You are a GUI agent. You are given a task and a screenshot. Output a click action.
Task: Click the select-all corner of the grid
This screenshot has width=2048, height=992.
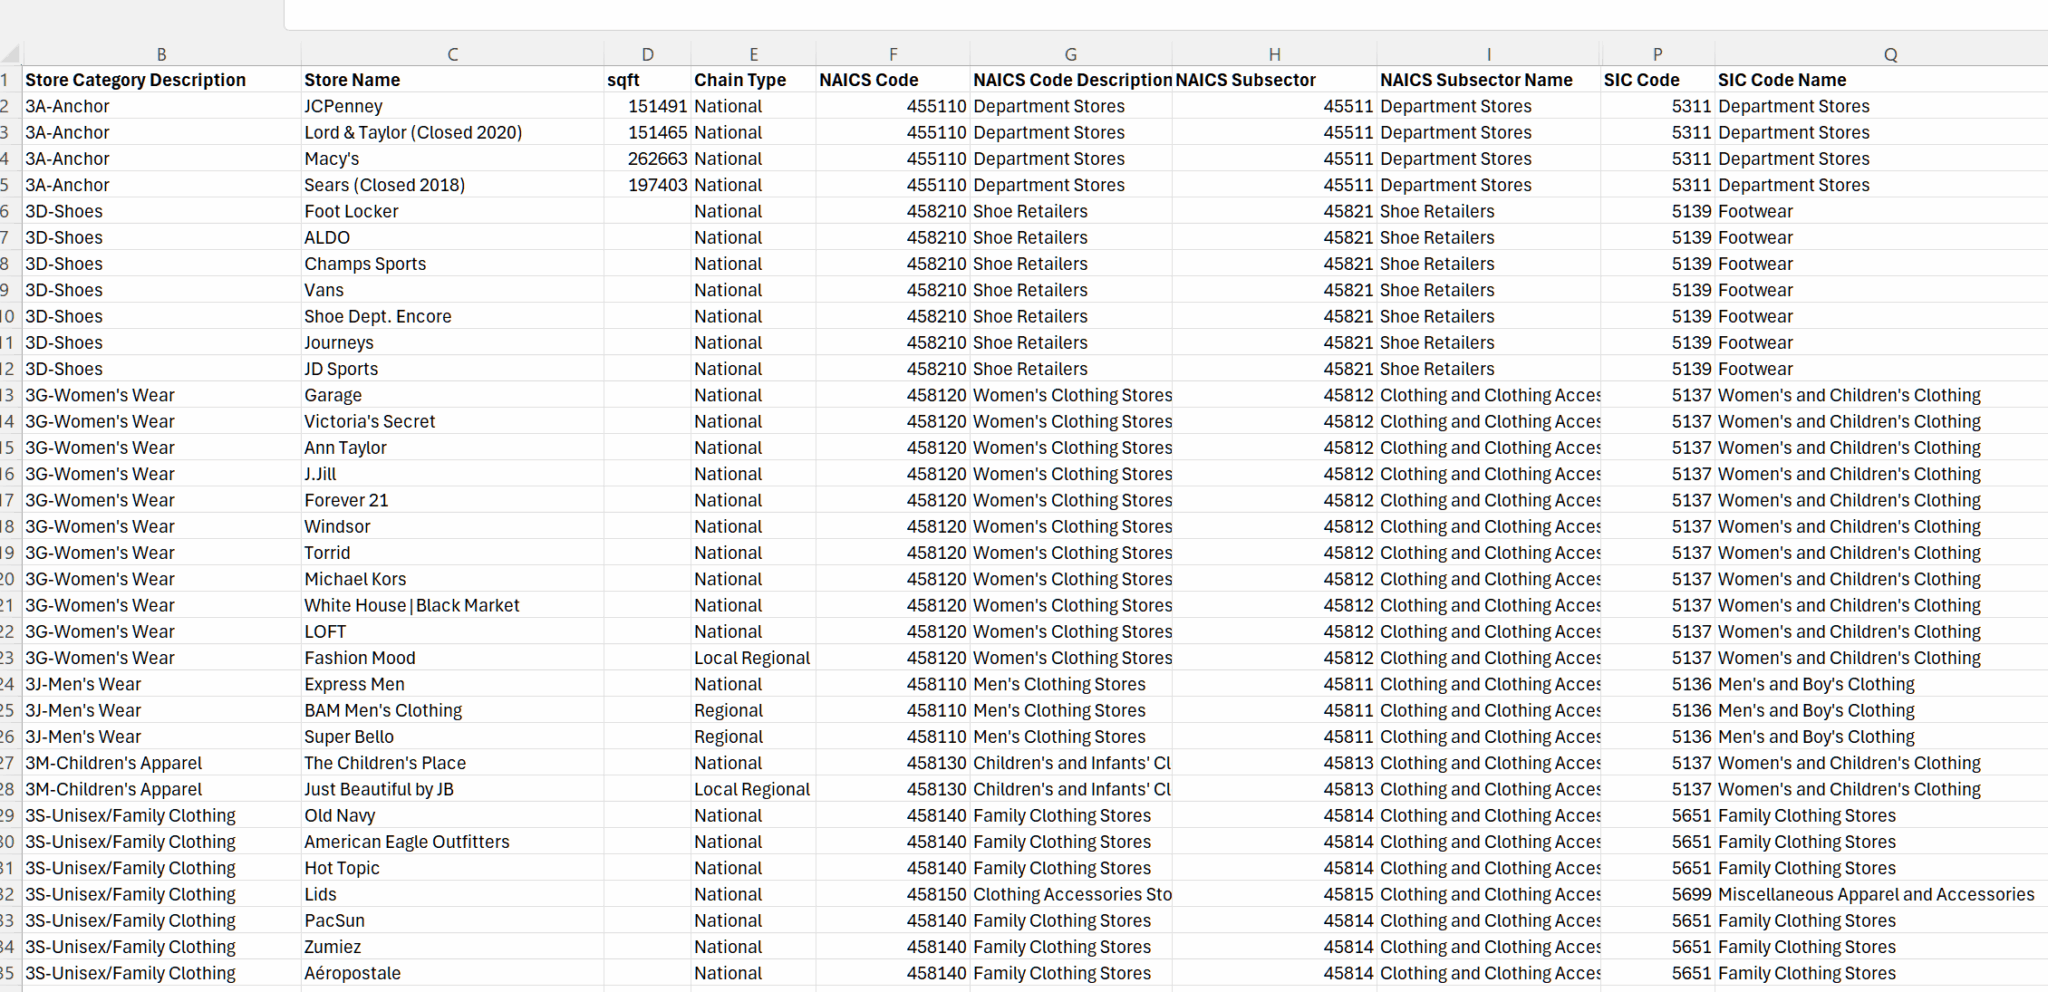point(10,55)
